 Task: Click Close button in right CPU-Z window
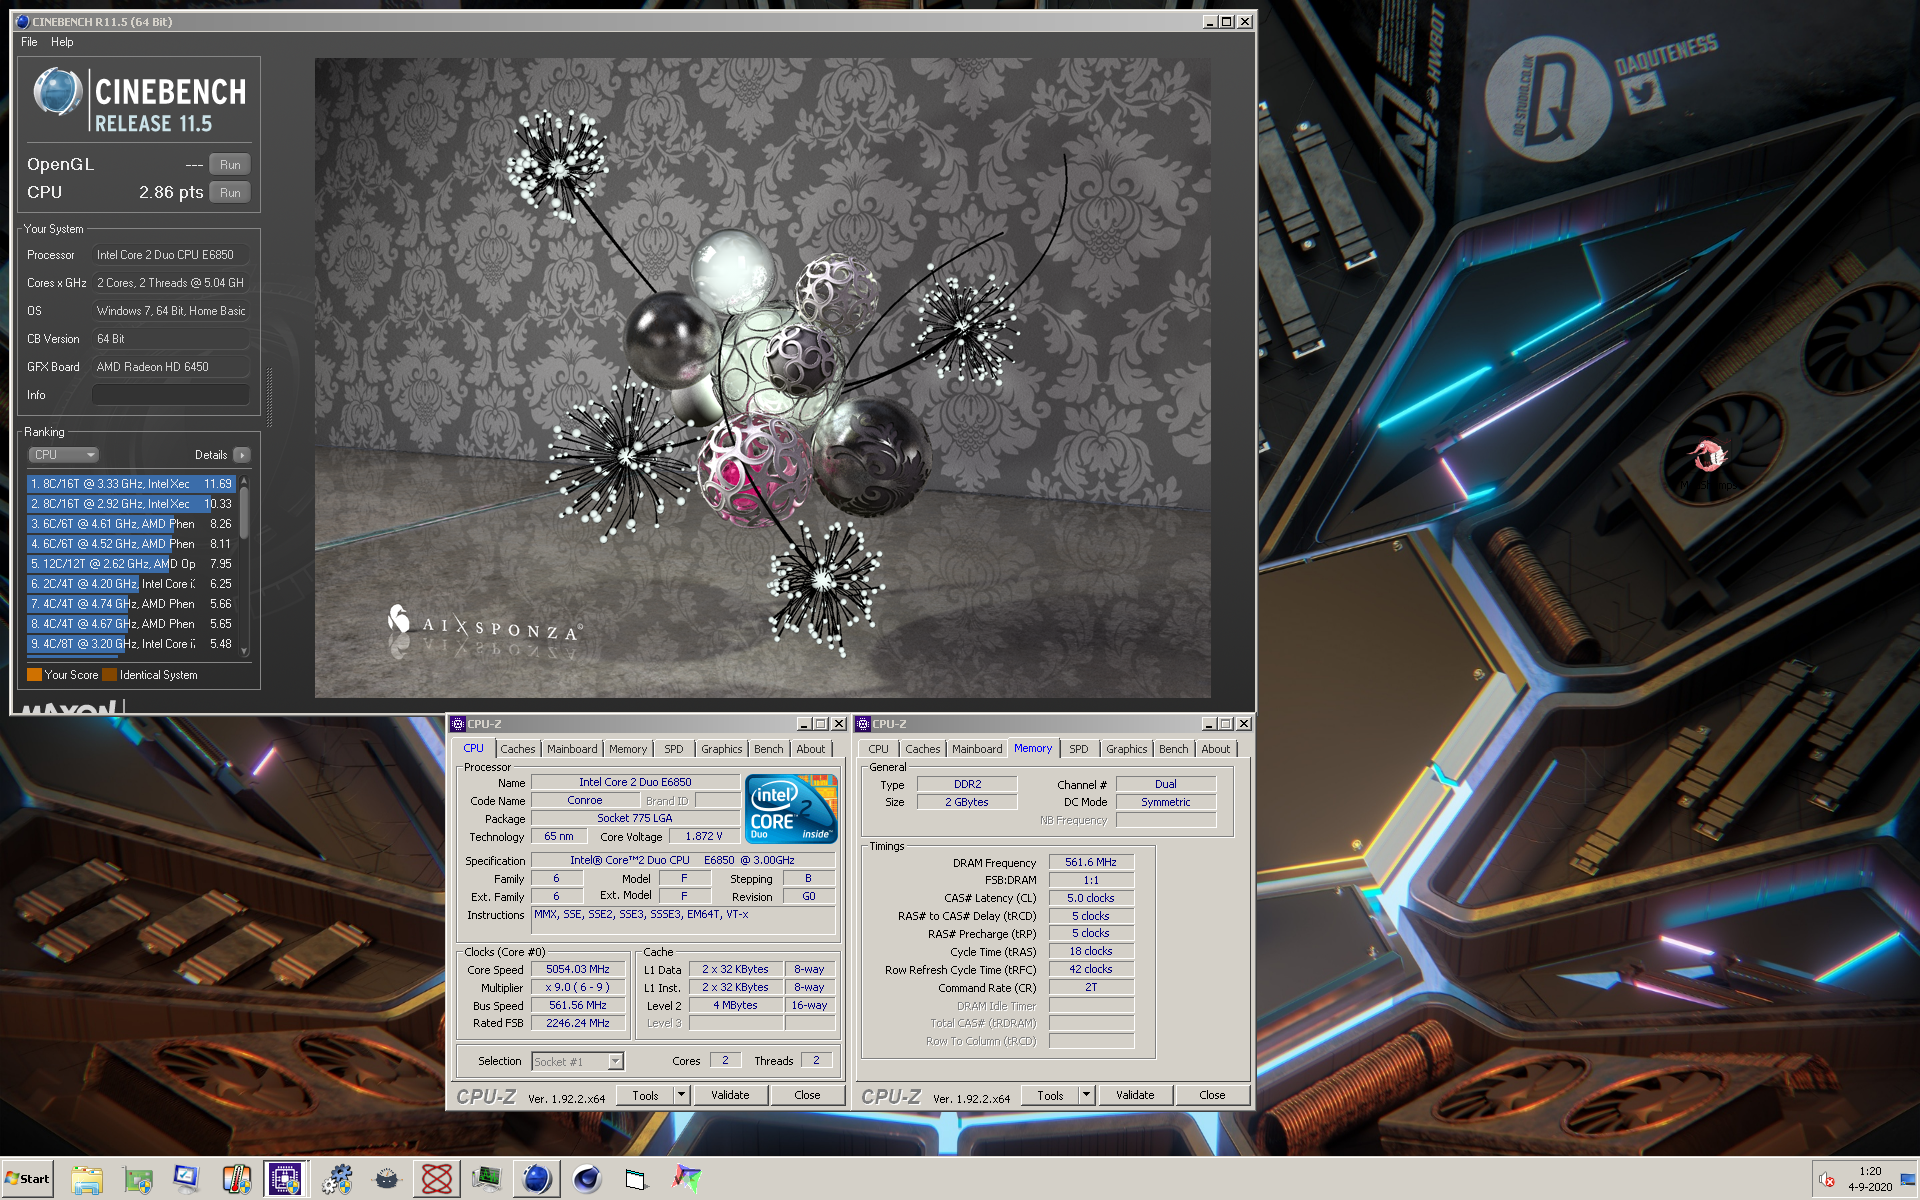click(1212, 1095)
